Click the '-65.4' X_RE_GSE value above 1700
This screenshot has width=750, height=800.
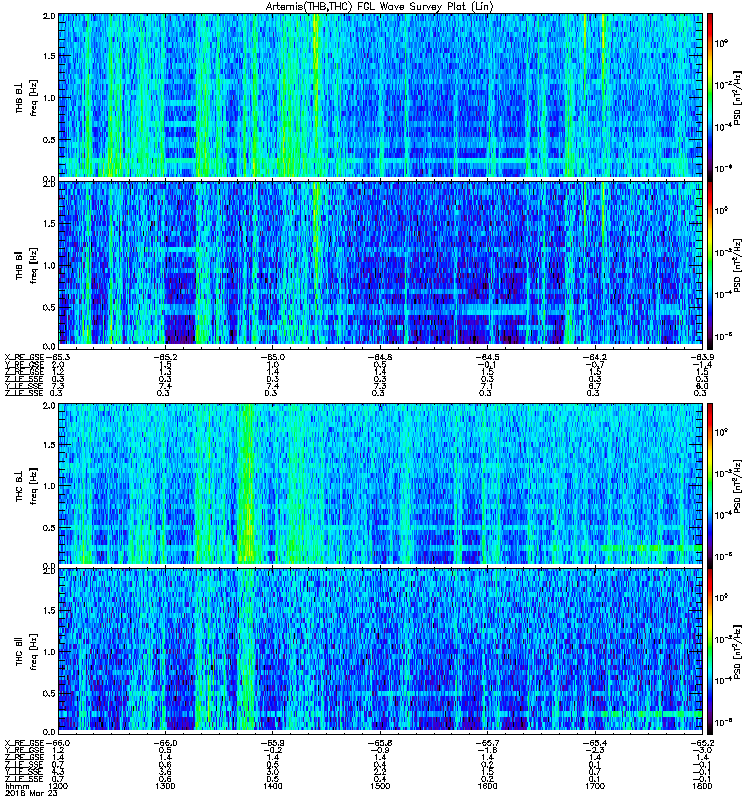point(594,743)
